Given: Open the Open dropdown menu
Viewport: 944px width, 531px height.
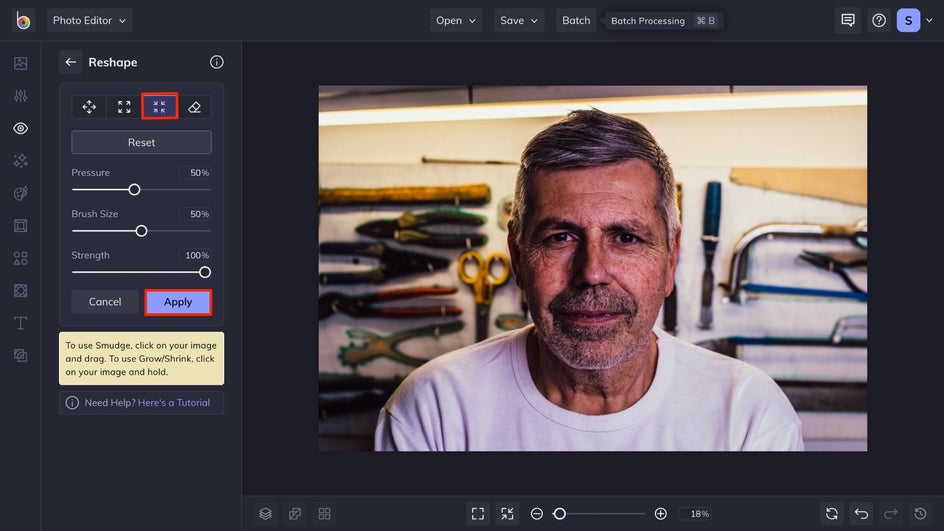Looking at the screenshot, I should pos(456,20).
